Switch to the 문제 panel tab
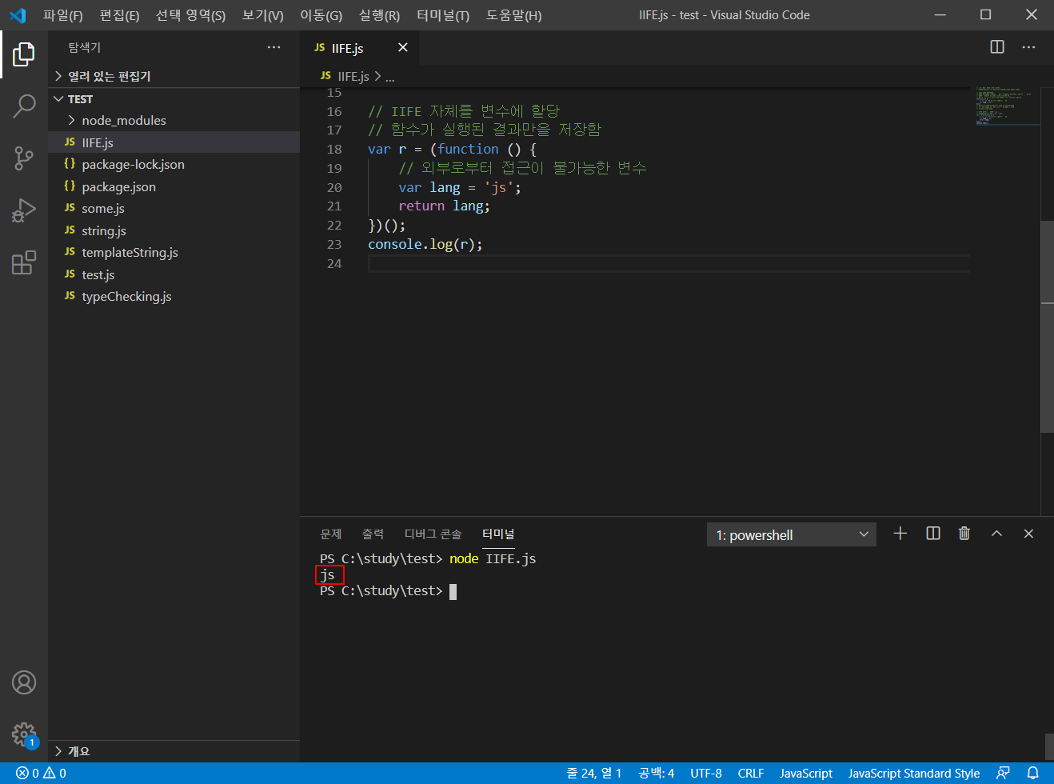The height and width of the screenshot is (784, 1054). [331, 534]
